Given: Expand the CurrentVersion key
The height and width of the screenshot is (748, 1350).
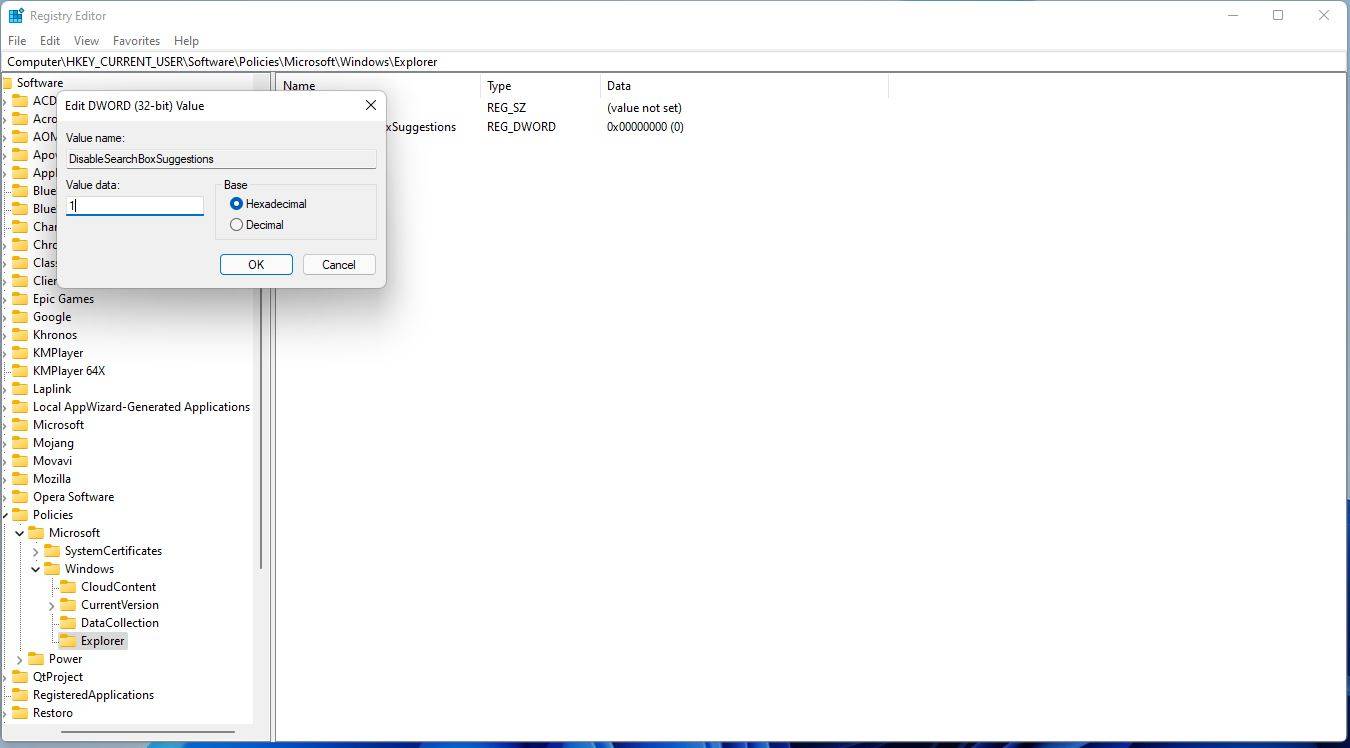Looking at the screenshot, I should pos(52,604).
